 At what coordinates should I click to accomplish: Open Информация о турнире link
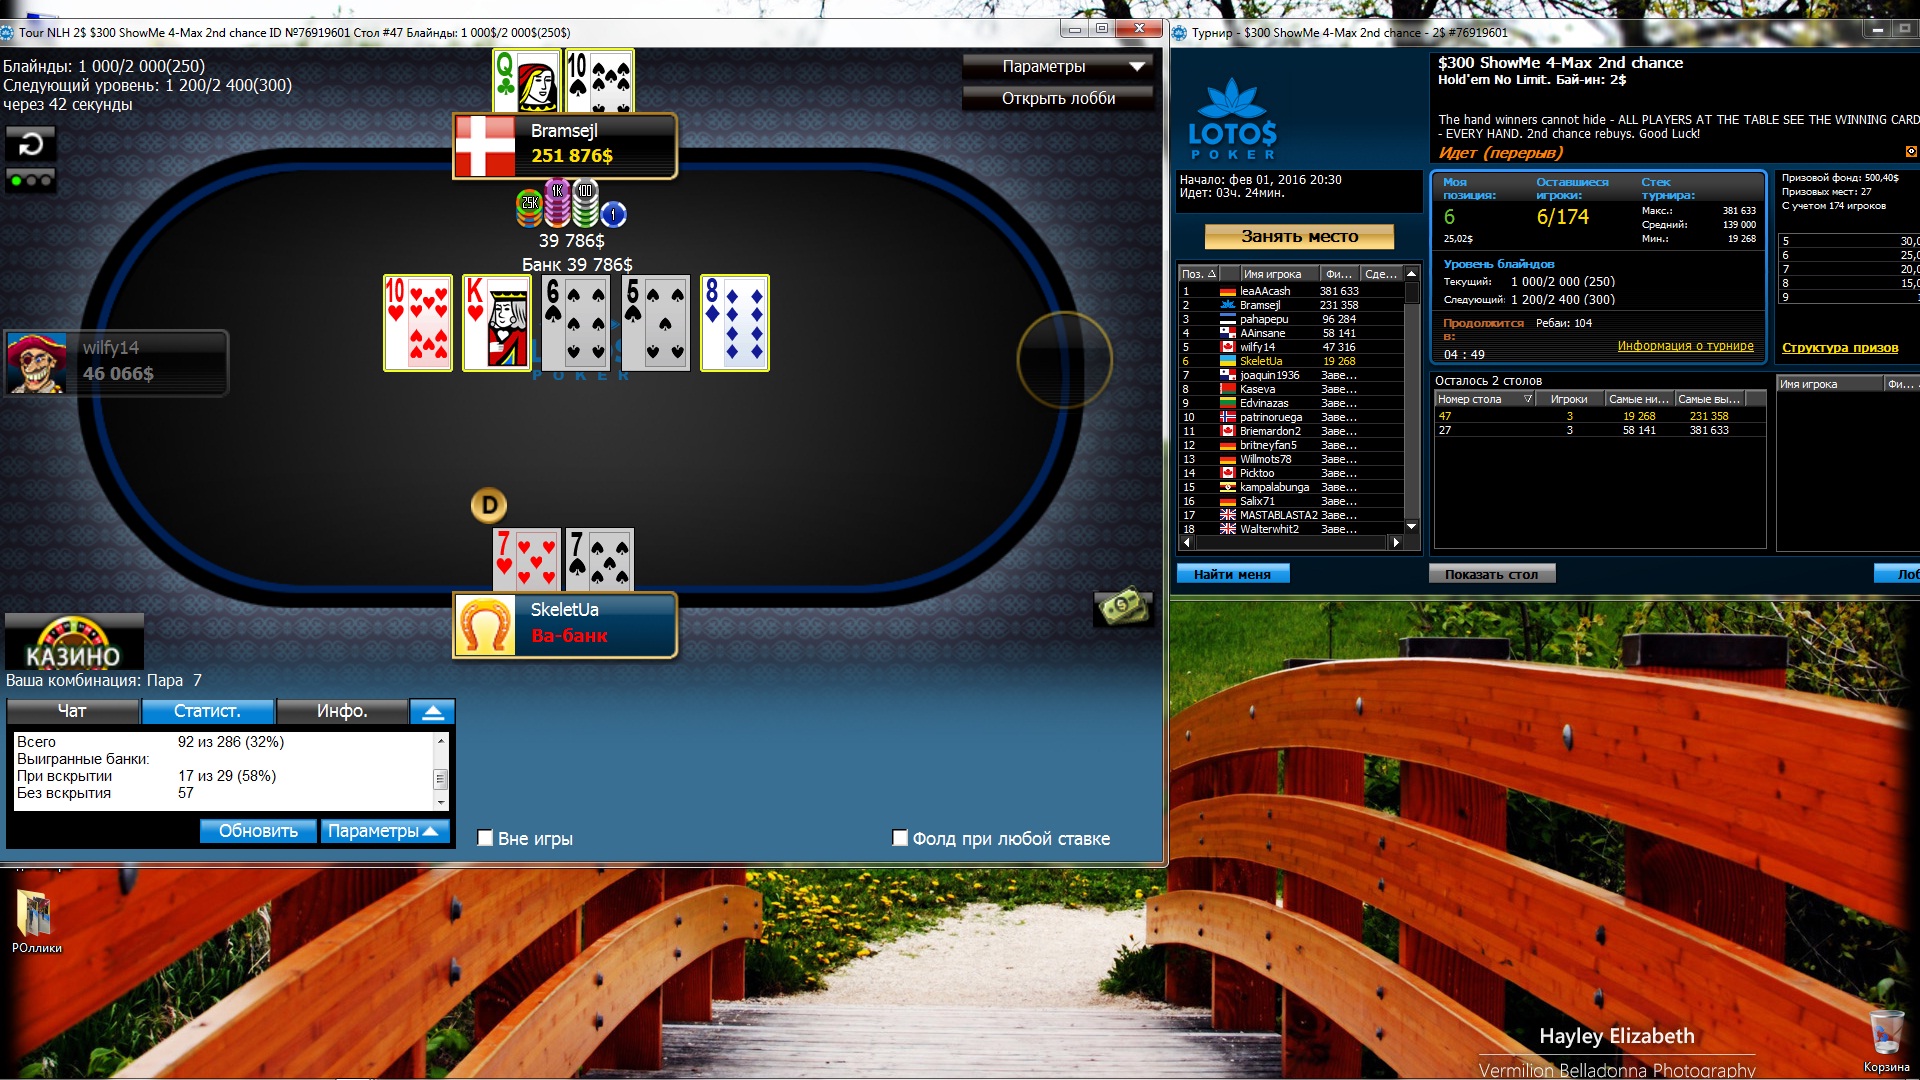pos(1685,346)
